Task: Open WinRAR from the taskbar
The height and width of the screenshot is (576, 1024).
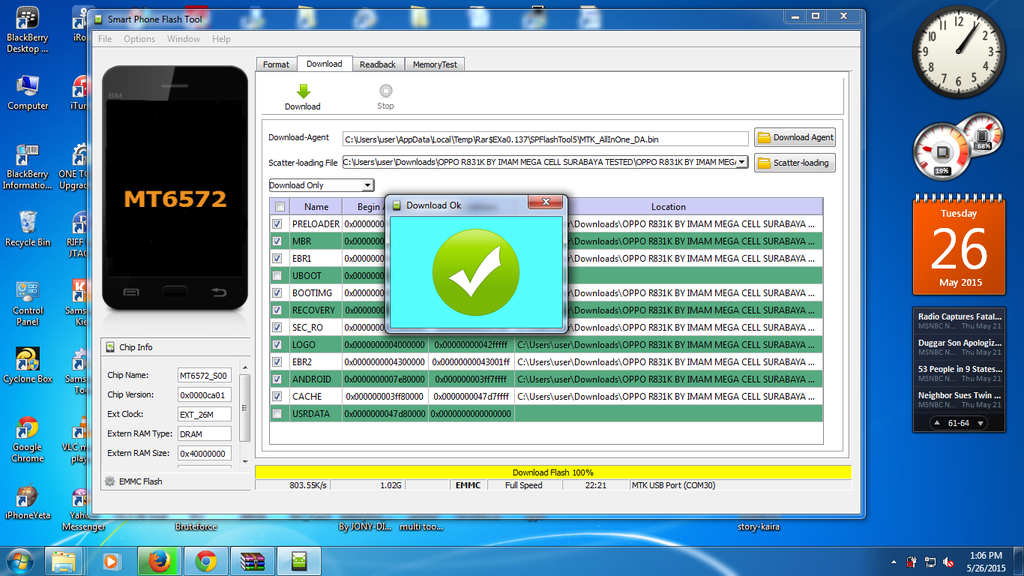Action: (x=252, y=561)
